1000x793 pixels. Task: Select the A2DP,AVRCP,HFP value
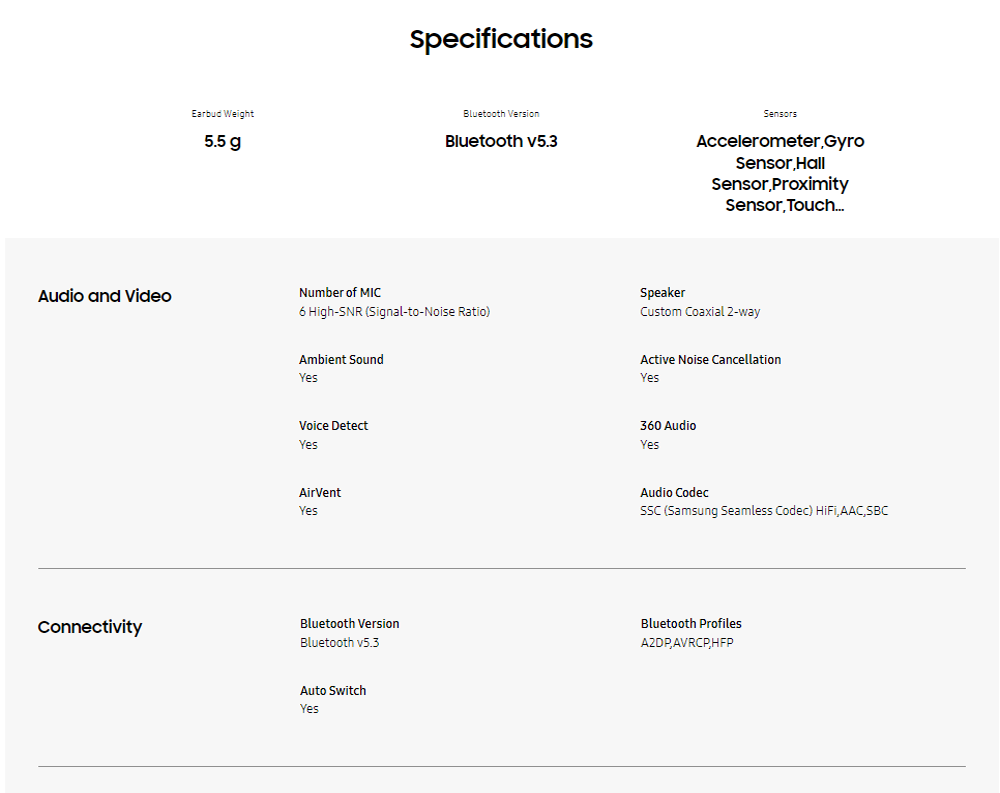pos(687,642)
